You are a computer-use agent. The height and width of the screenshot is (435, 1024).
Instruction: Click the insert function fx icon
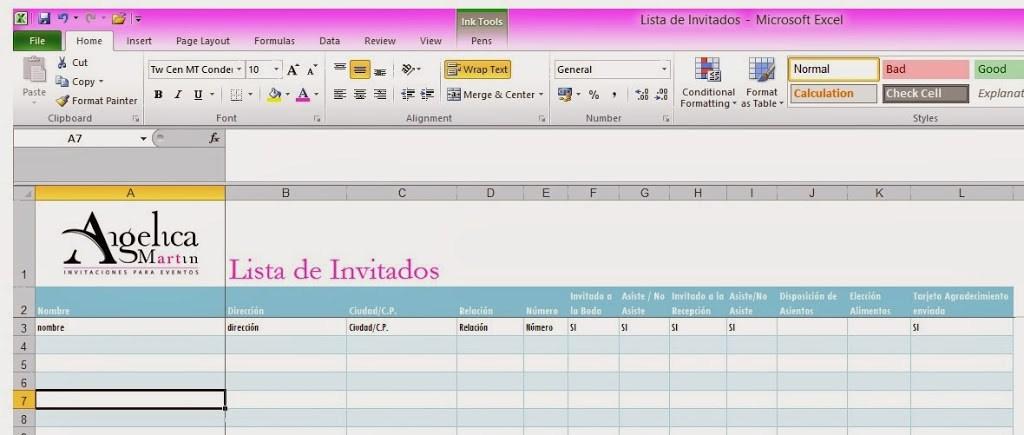click(214, 139)
